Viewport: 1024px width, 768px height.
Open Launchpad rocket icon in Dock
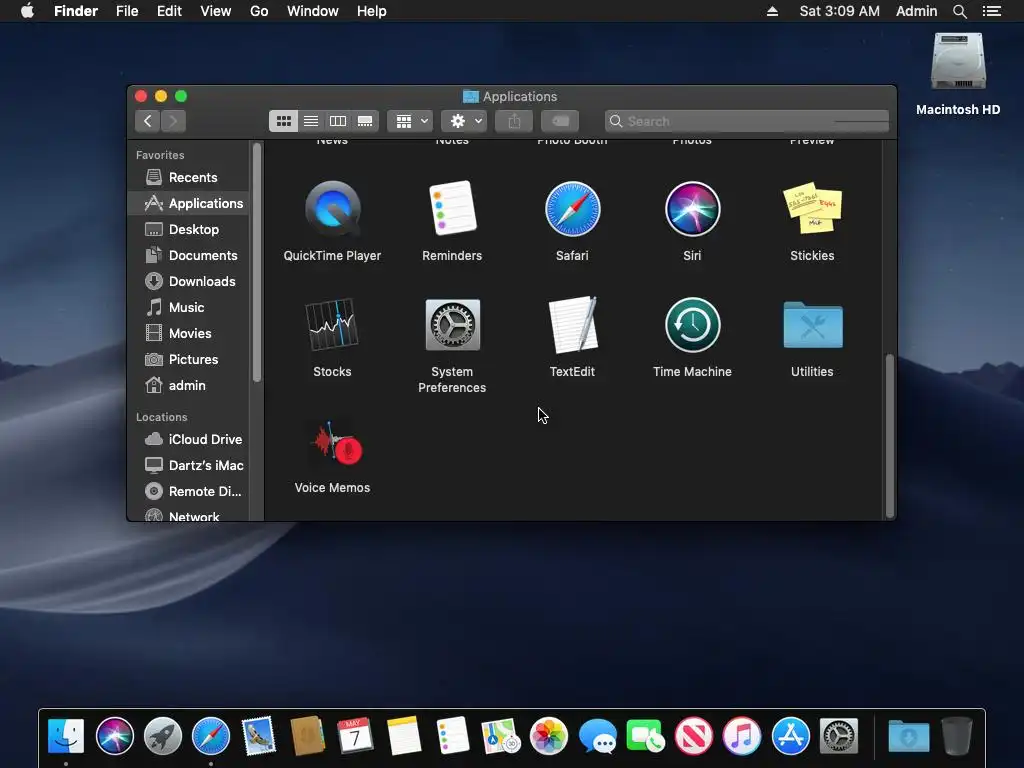tap(163, 736)
